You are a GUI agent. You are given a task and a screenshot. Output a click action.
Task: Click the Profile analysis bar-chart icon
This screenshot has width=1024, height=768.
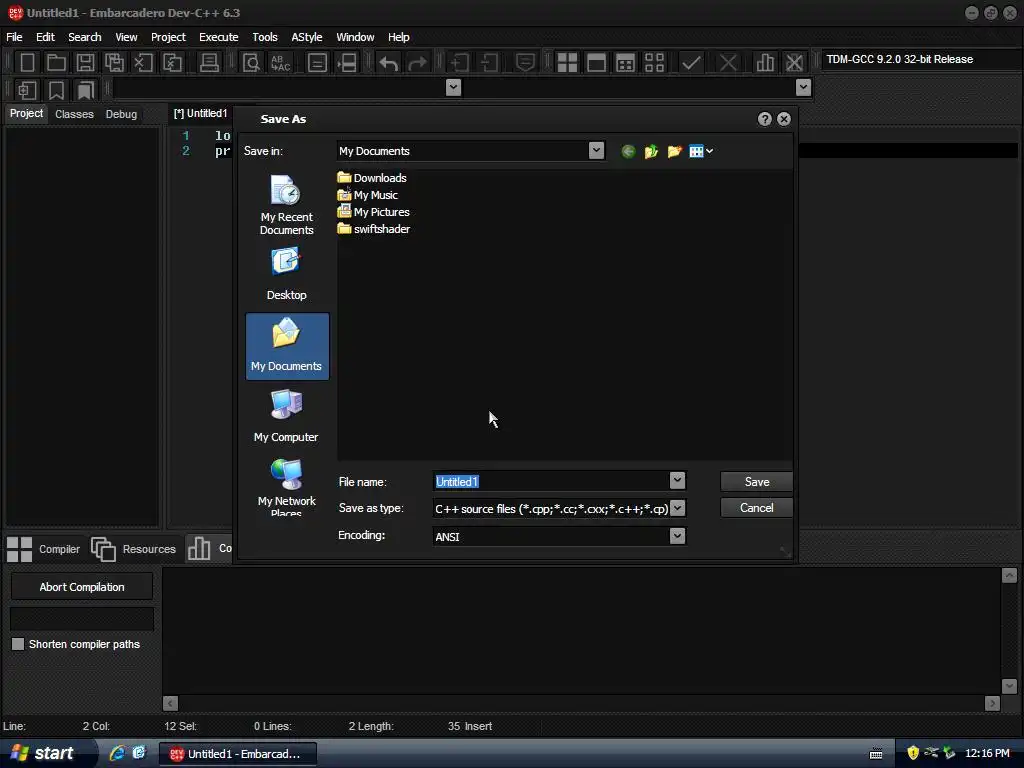pyautogui.click(x=765, y=63)
